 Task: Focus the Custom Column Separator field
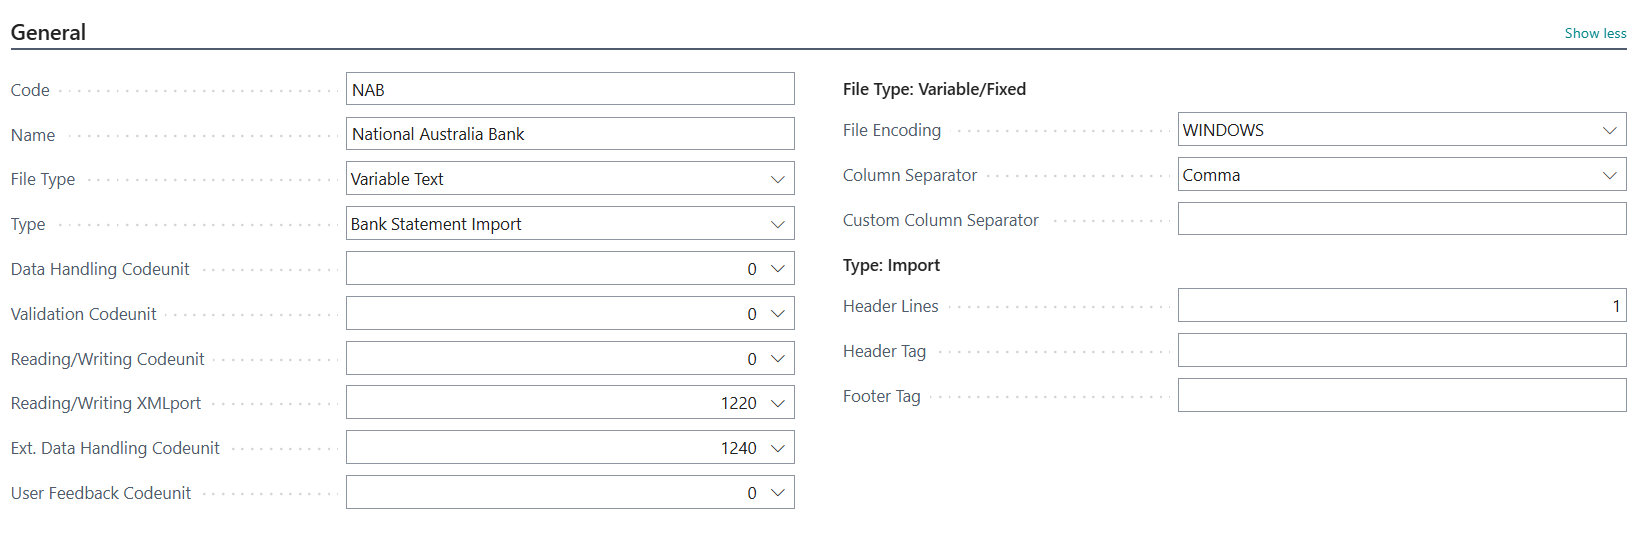[1401, 219]
